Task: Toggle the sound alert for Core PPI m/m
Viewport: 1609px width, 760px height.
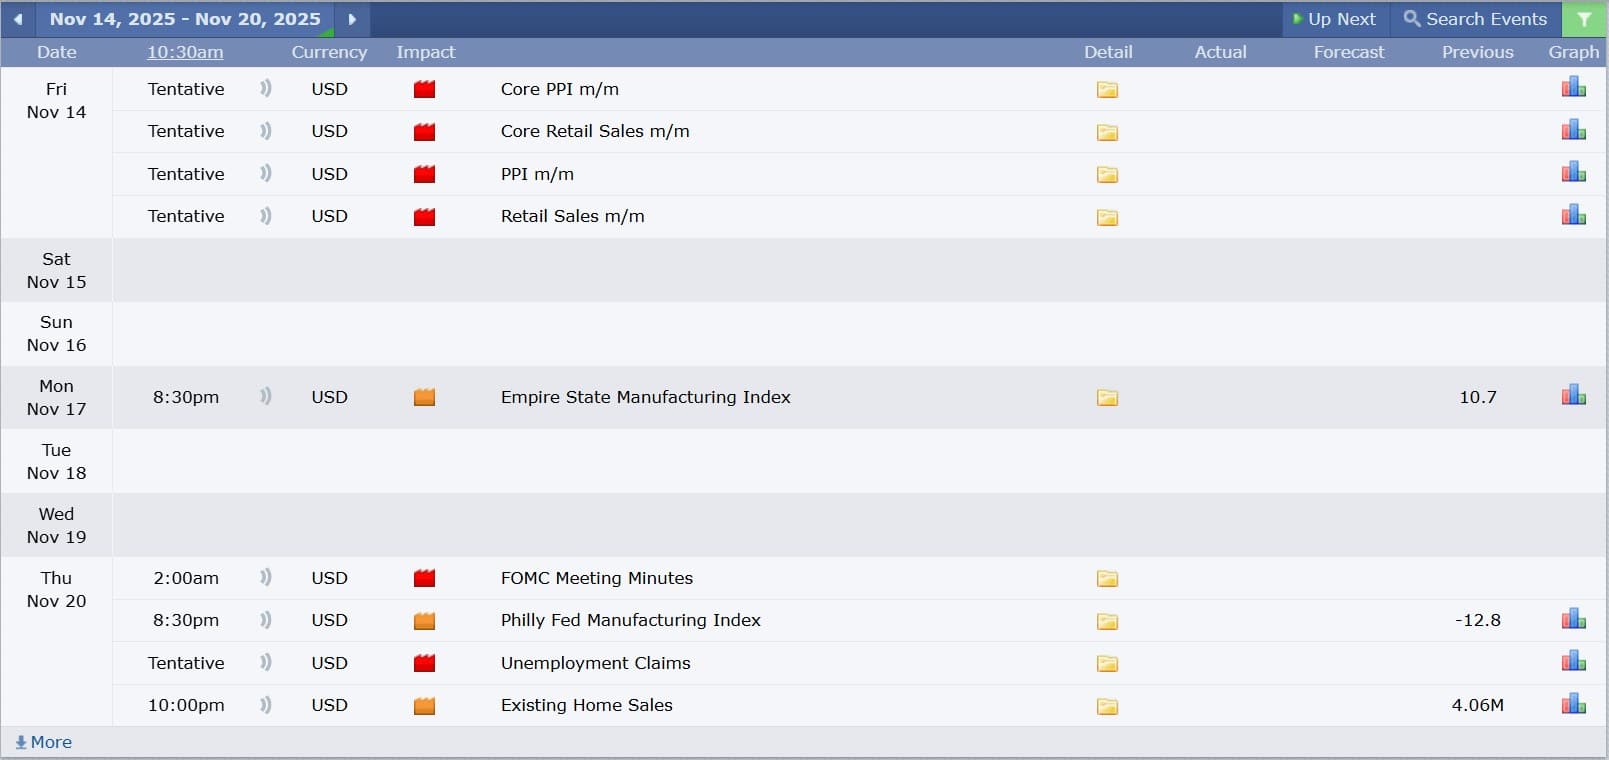Action: [x=265, y=89]
